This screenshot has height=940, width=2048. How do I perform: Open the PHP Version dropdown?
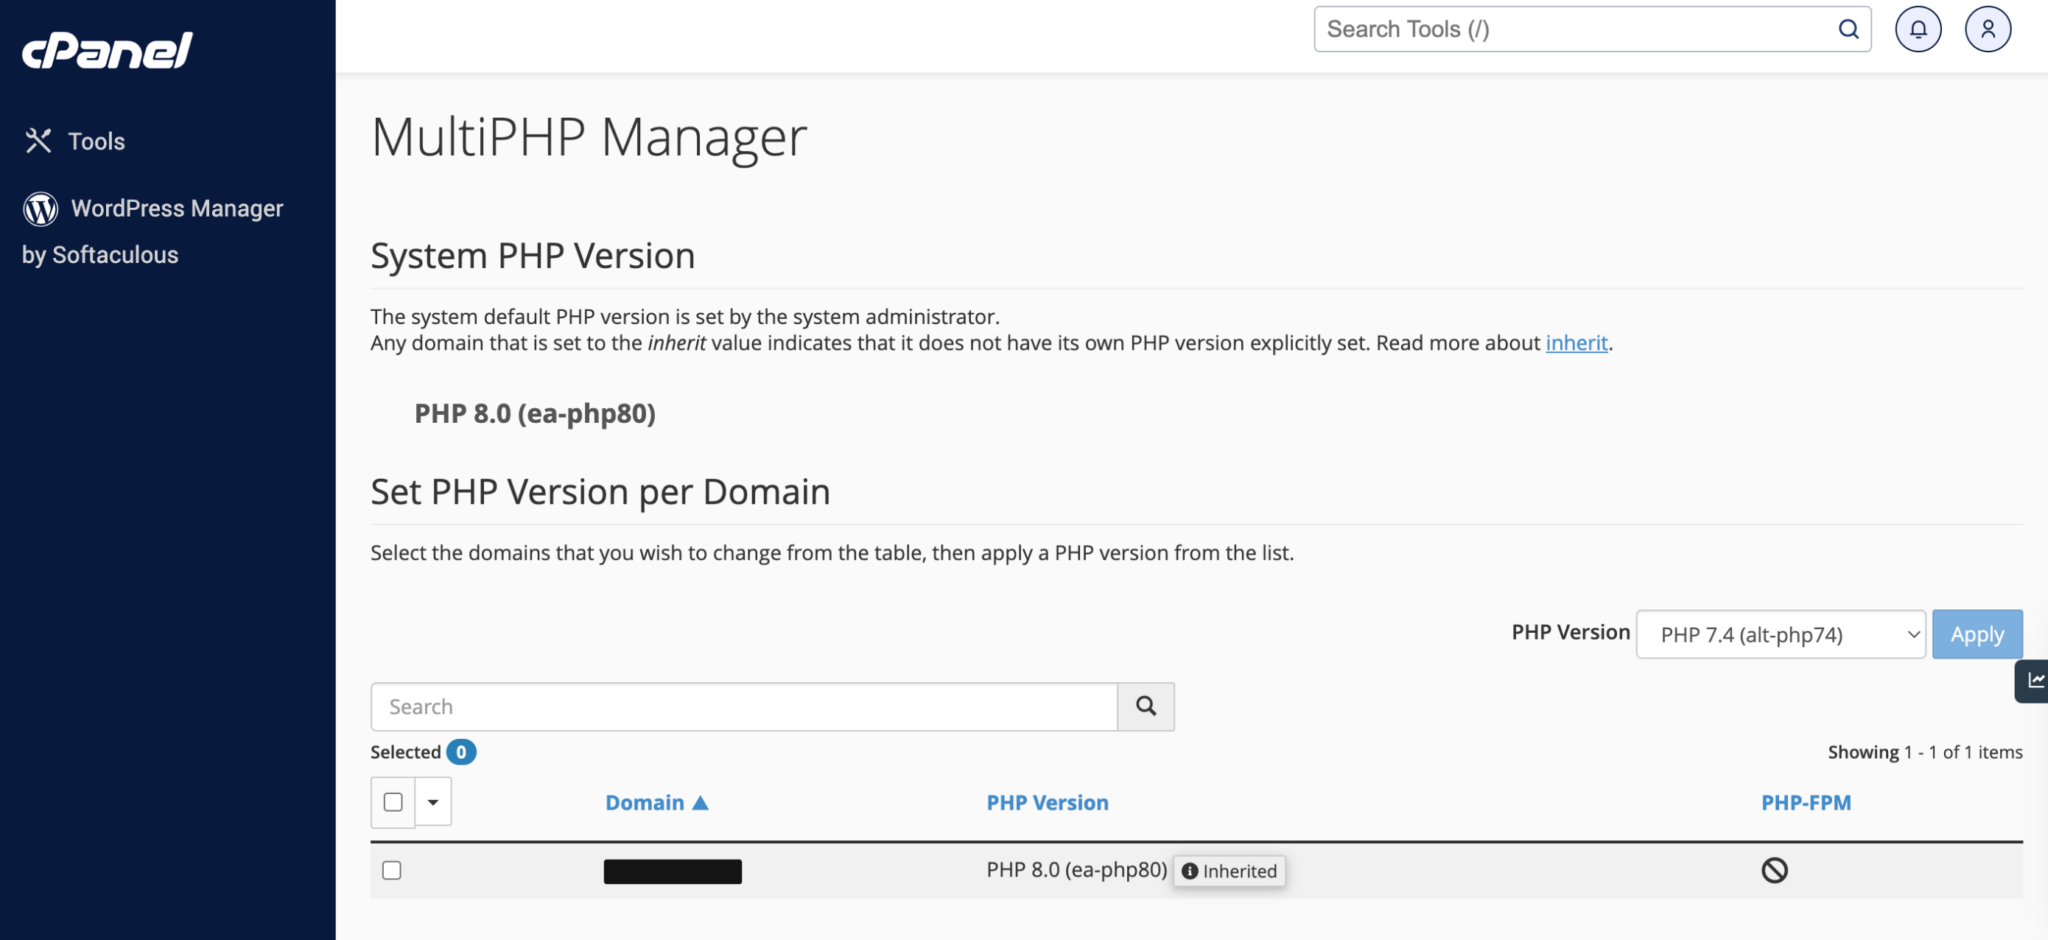coord(1780,634)
